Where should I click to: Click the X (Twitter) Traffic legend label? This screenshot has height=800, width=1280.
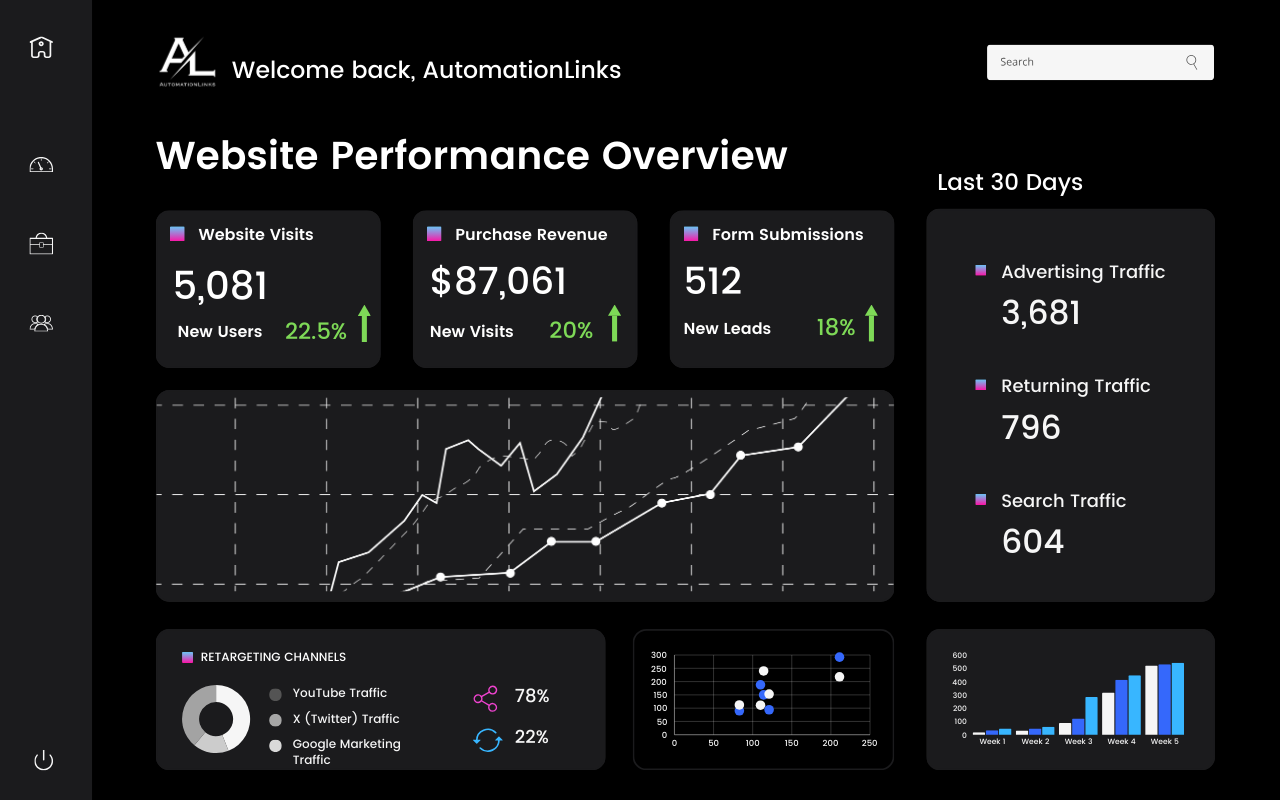pos(346,719)
